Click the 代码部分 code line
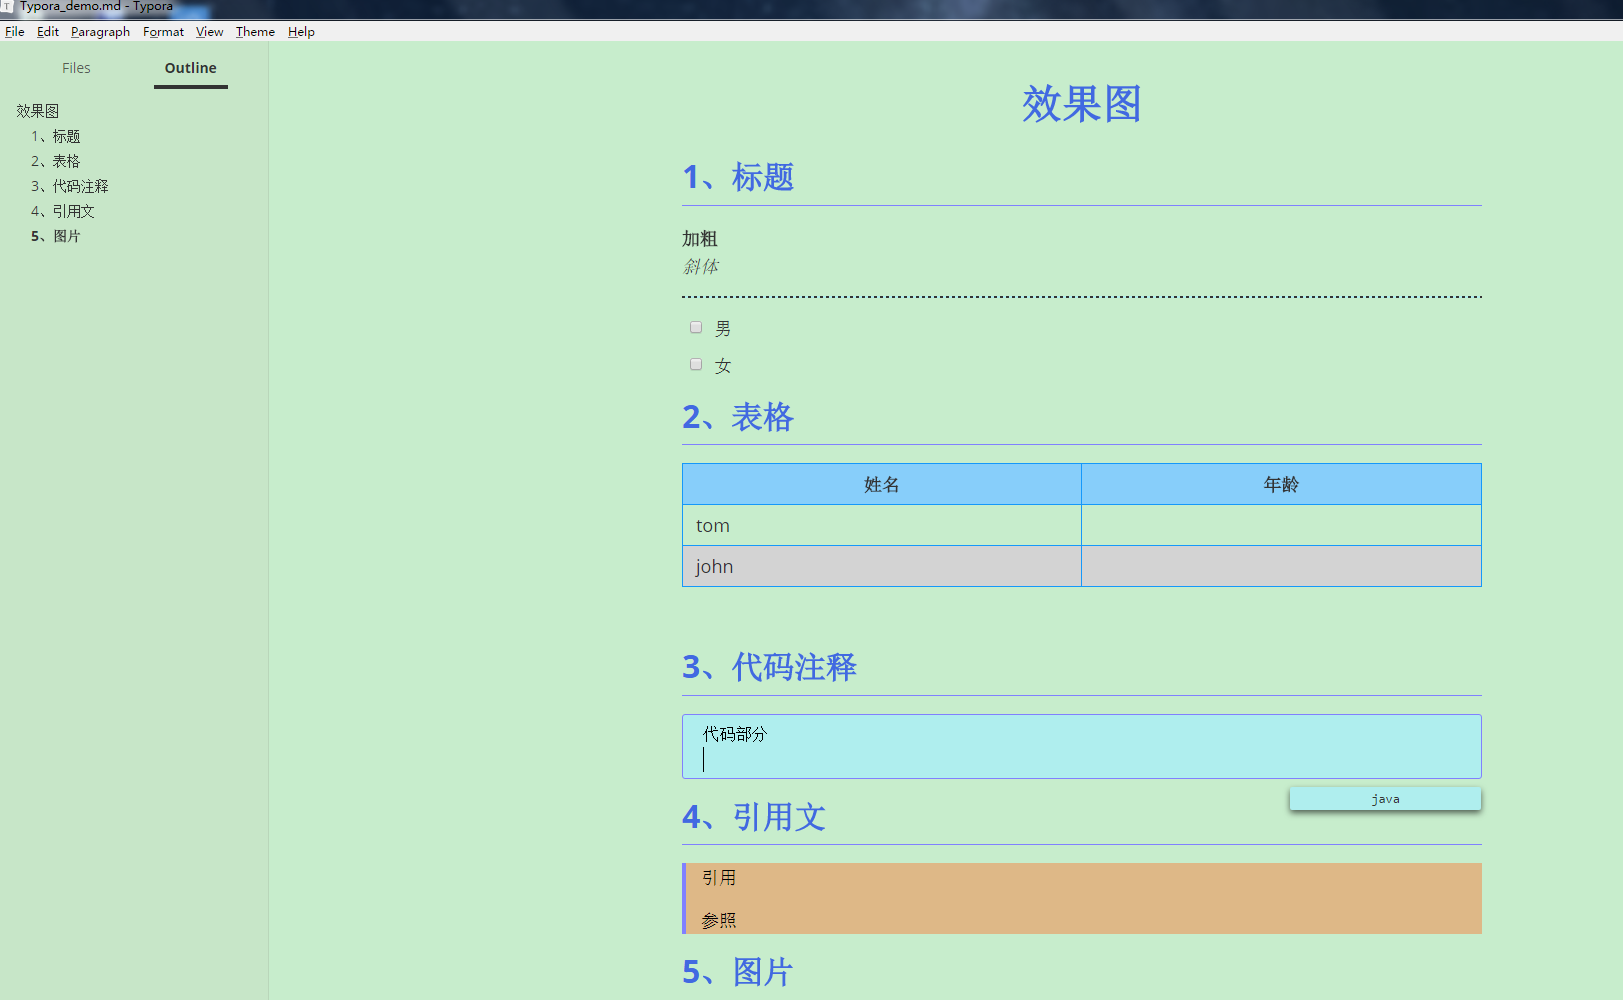 click(x=735, y=734)
